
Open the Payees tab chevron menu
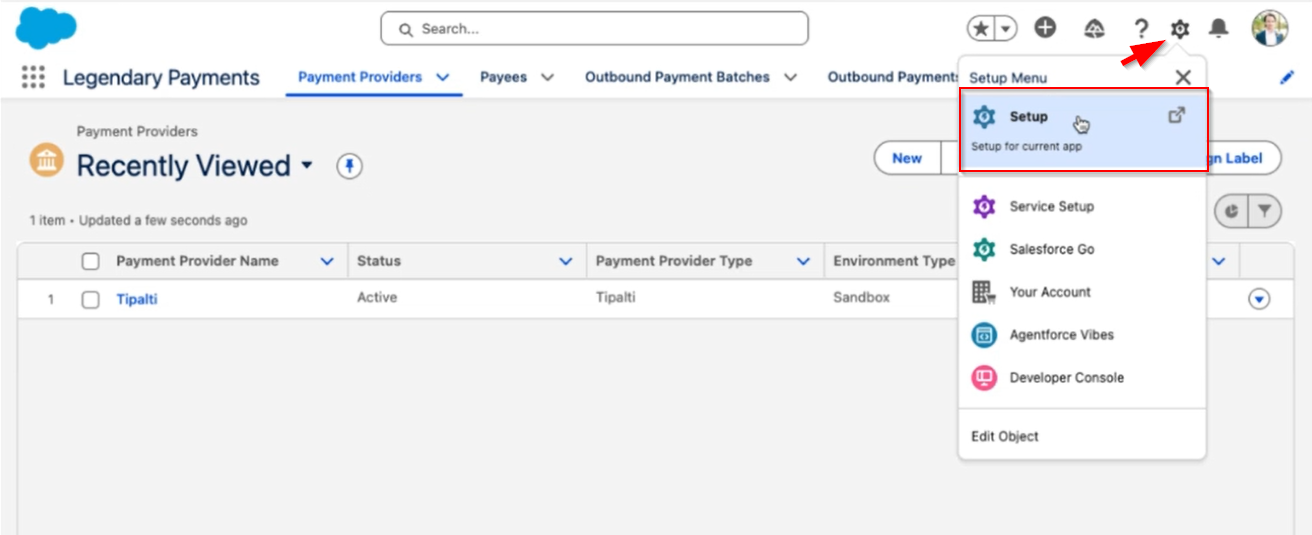tap(547, 77)
